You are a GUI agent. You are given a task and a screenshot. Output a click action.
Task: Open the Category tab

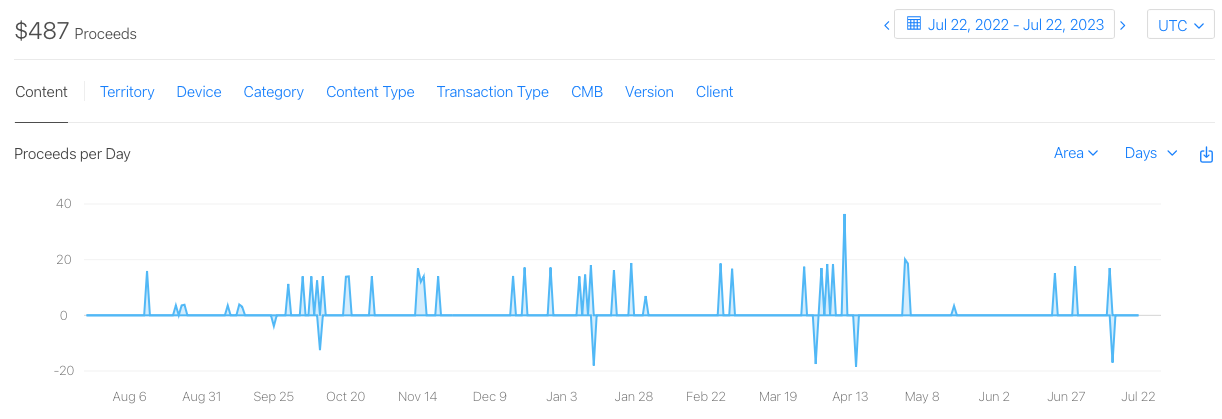273,92
